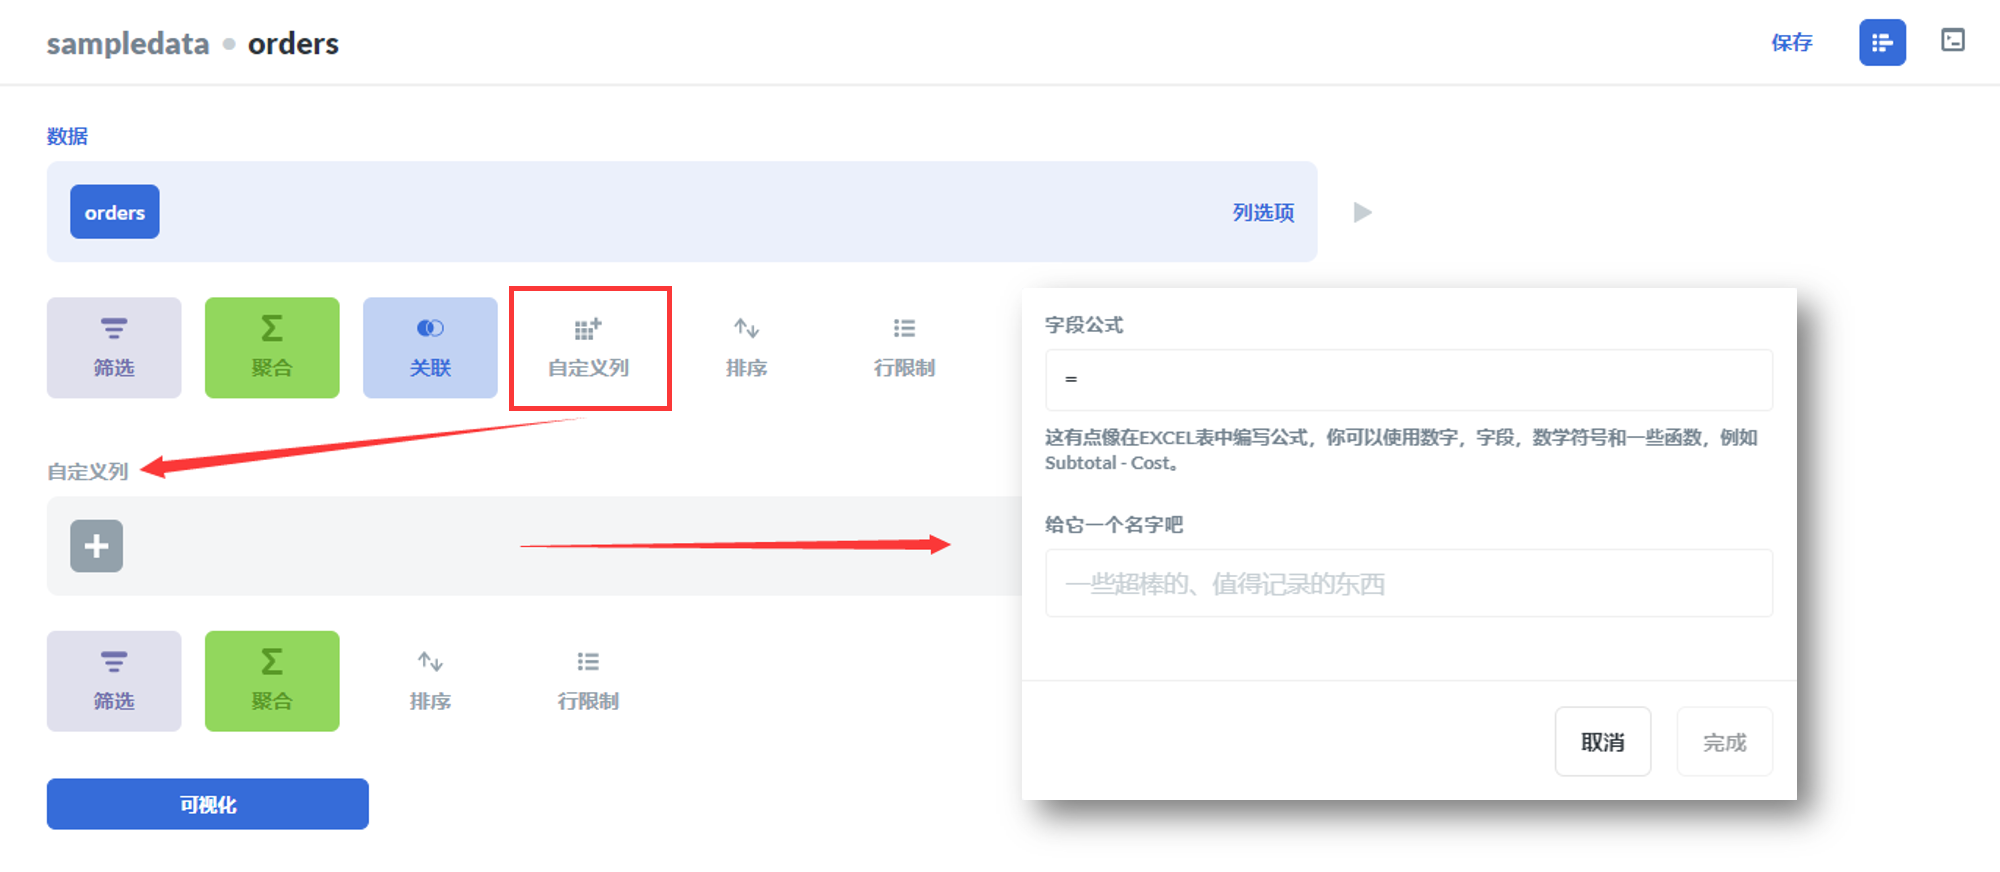Image resolution: width=2000 pixels, height=872 pixels.
Task: Focus the column name input field
Action: point(1409,583)
